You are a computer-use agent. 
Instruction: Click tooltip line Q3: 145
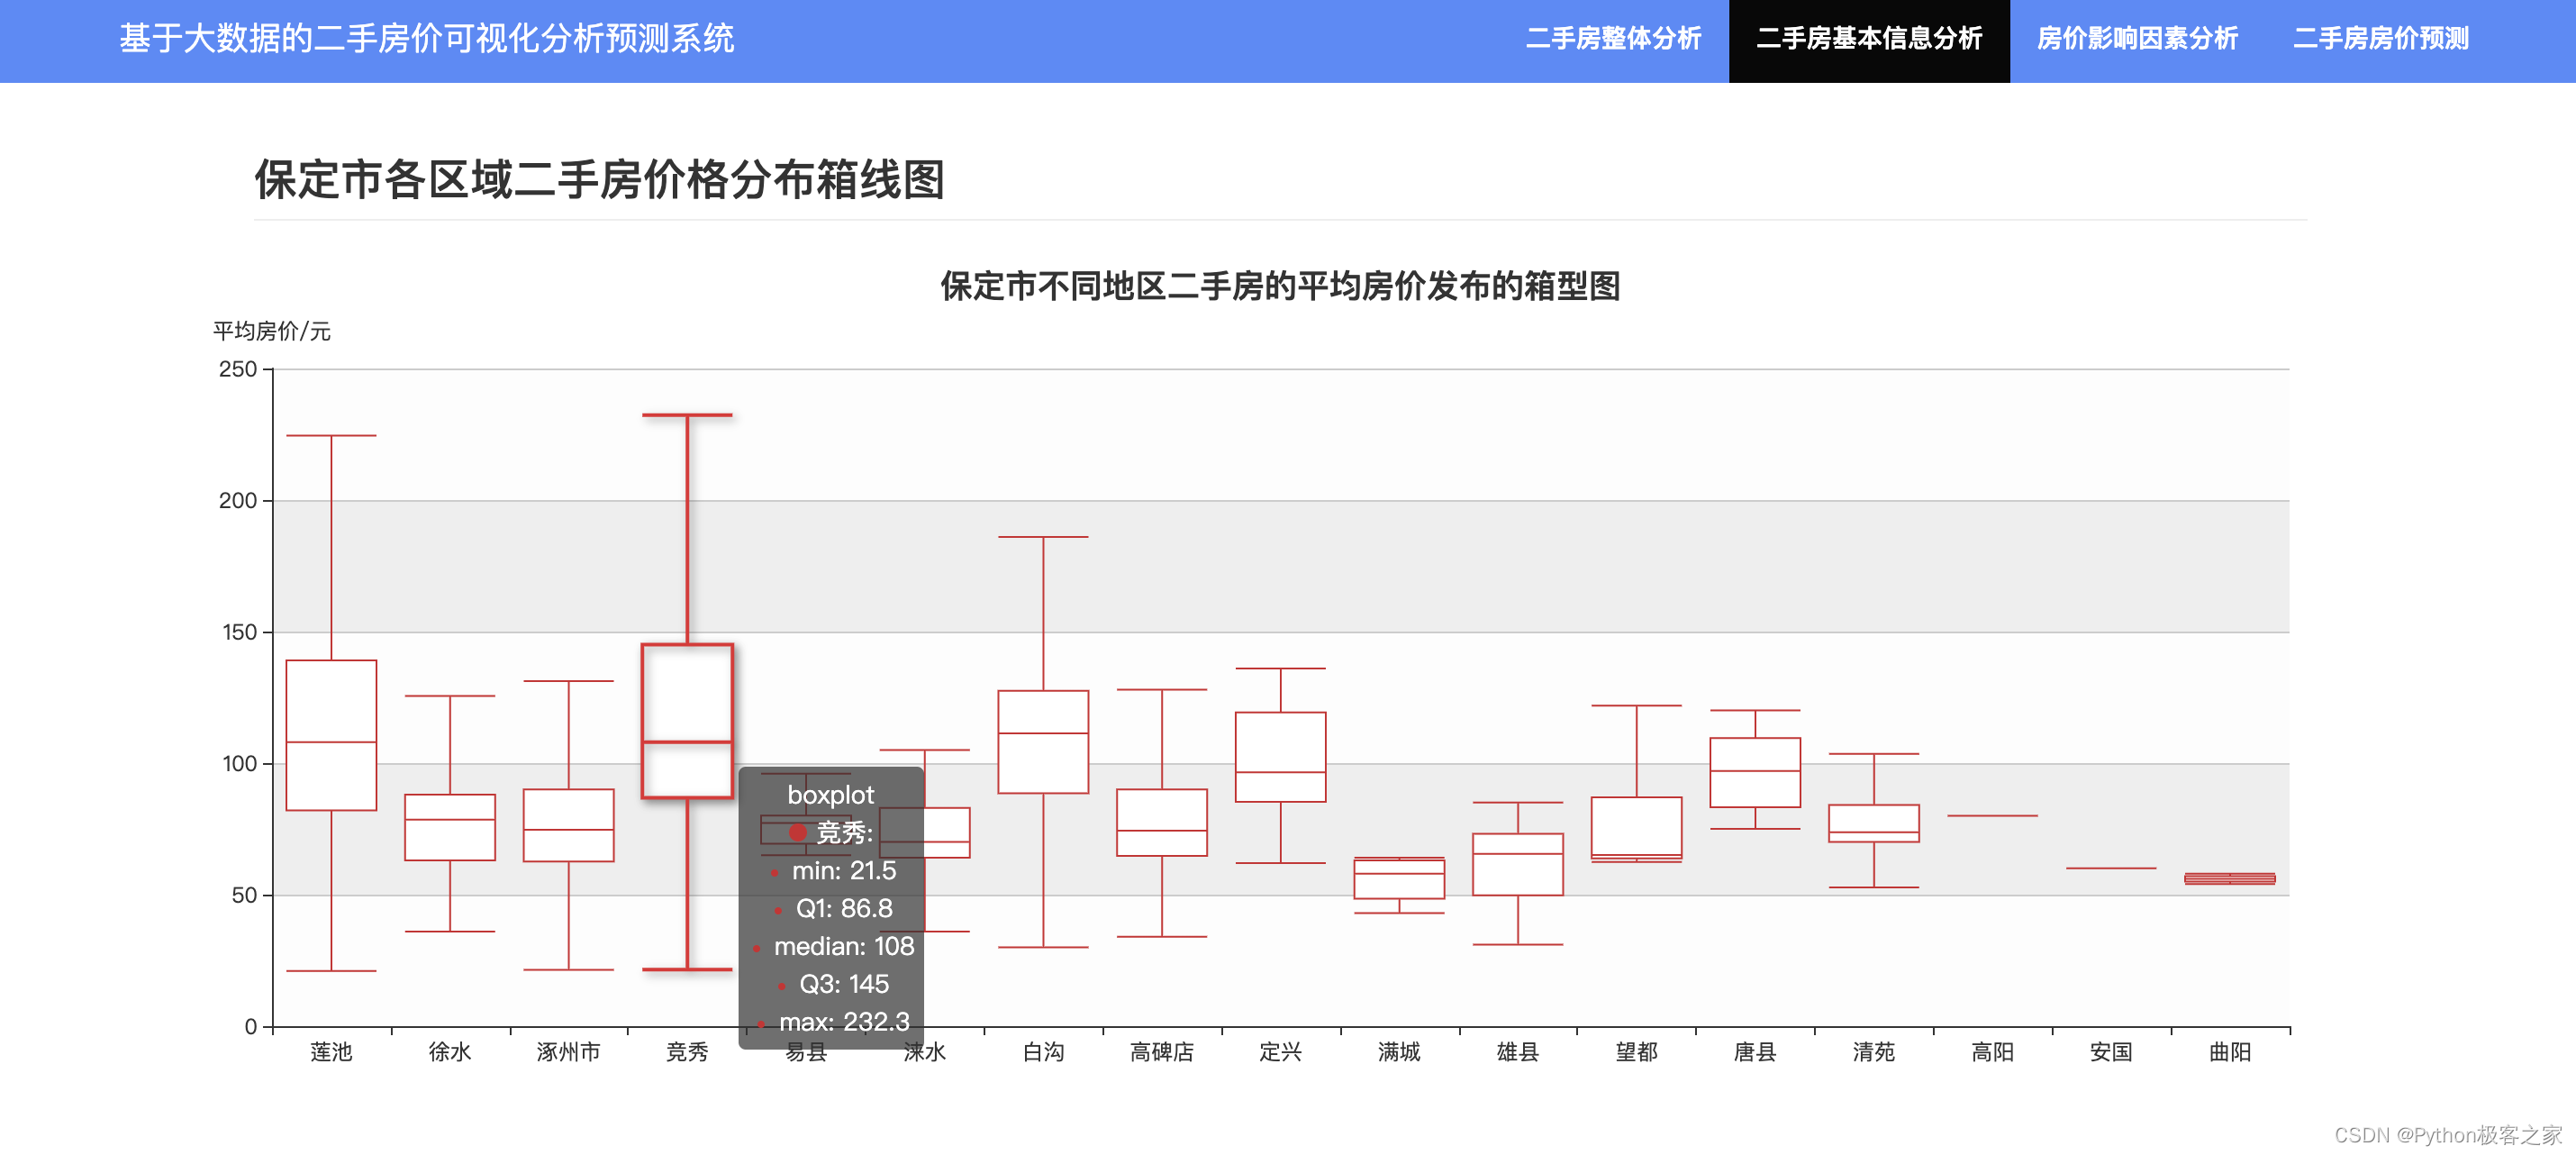tap(844, 984)
